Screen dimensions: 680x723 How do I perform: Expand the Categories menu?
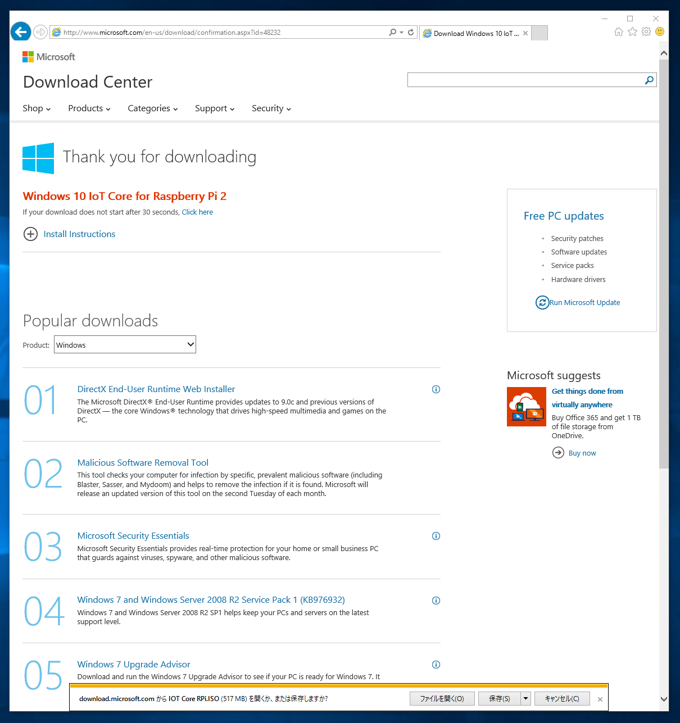coord(153,108)
